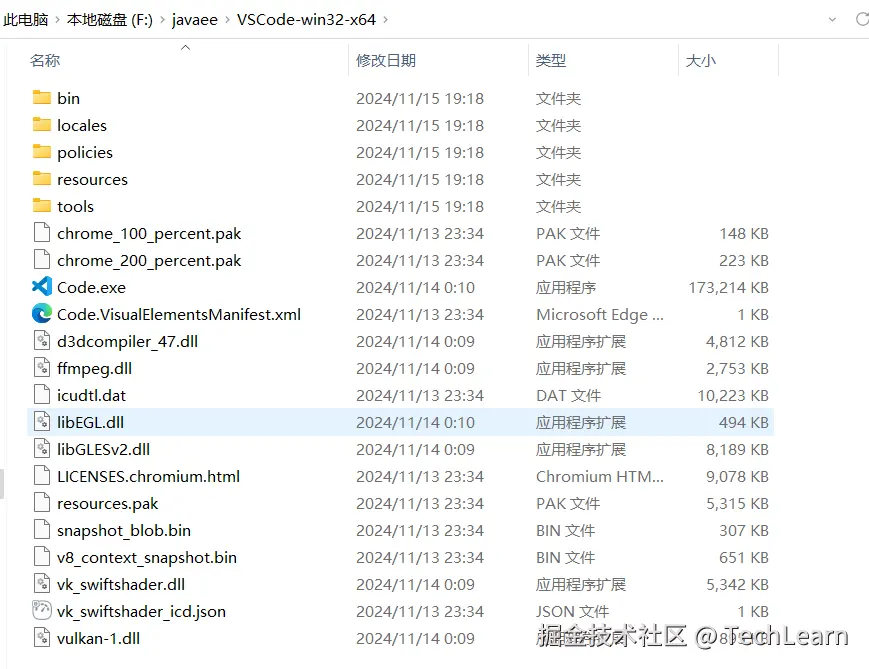The height and width of the screenshot is (669, 869).
Task: Click the VS Code icon of Code.exe
Action: point(42,287)
